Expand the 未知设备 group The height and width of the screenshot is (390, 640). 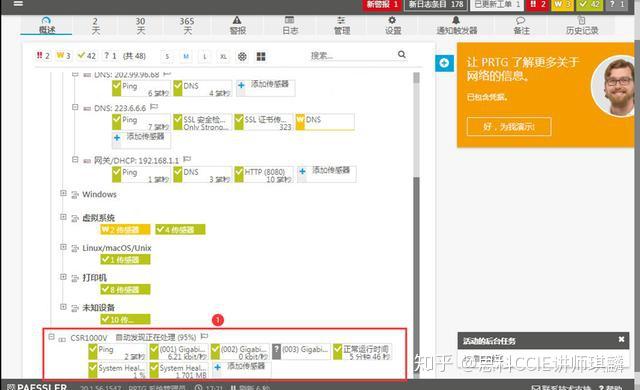[x=63, y=306]
